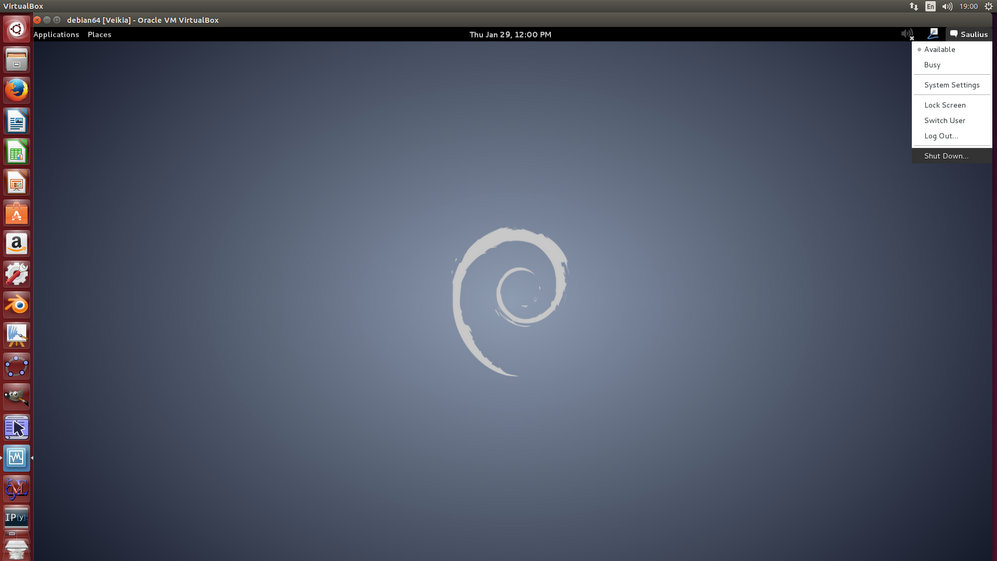The width and height of the screenshot is (997, 561).
Task: Open the guest network connection icon
Action: [932, 34]
